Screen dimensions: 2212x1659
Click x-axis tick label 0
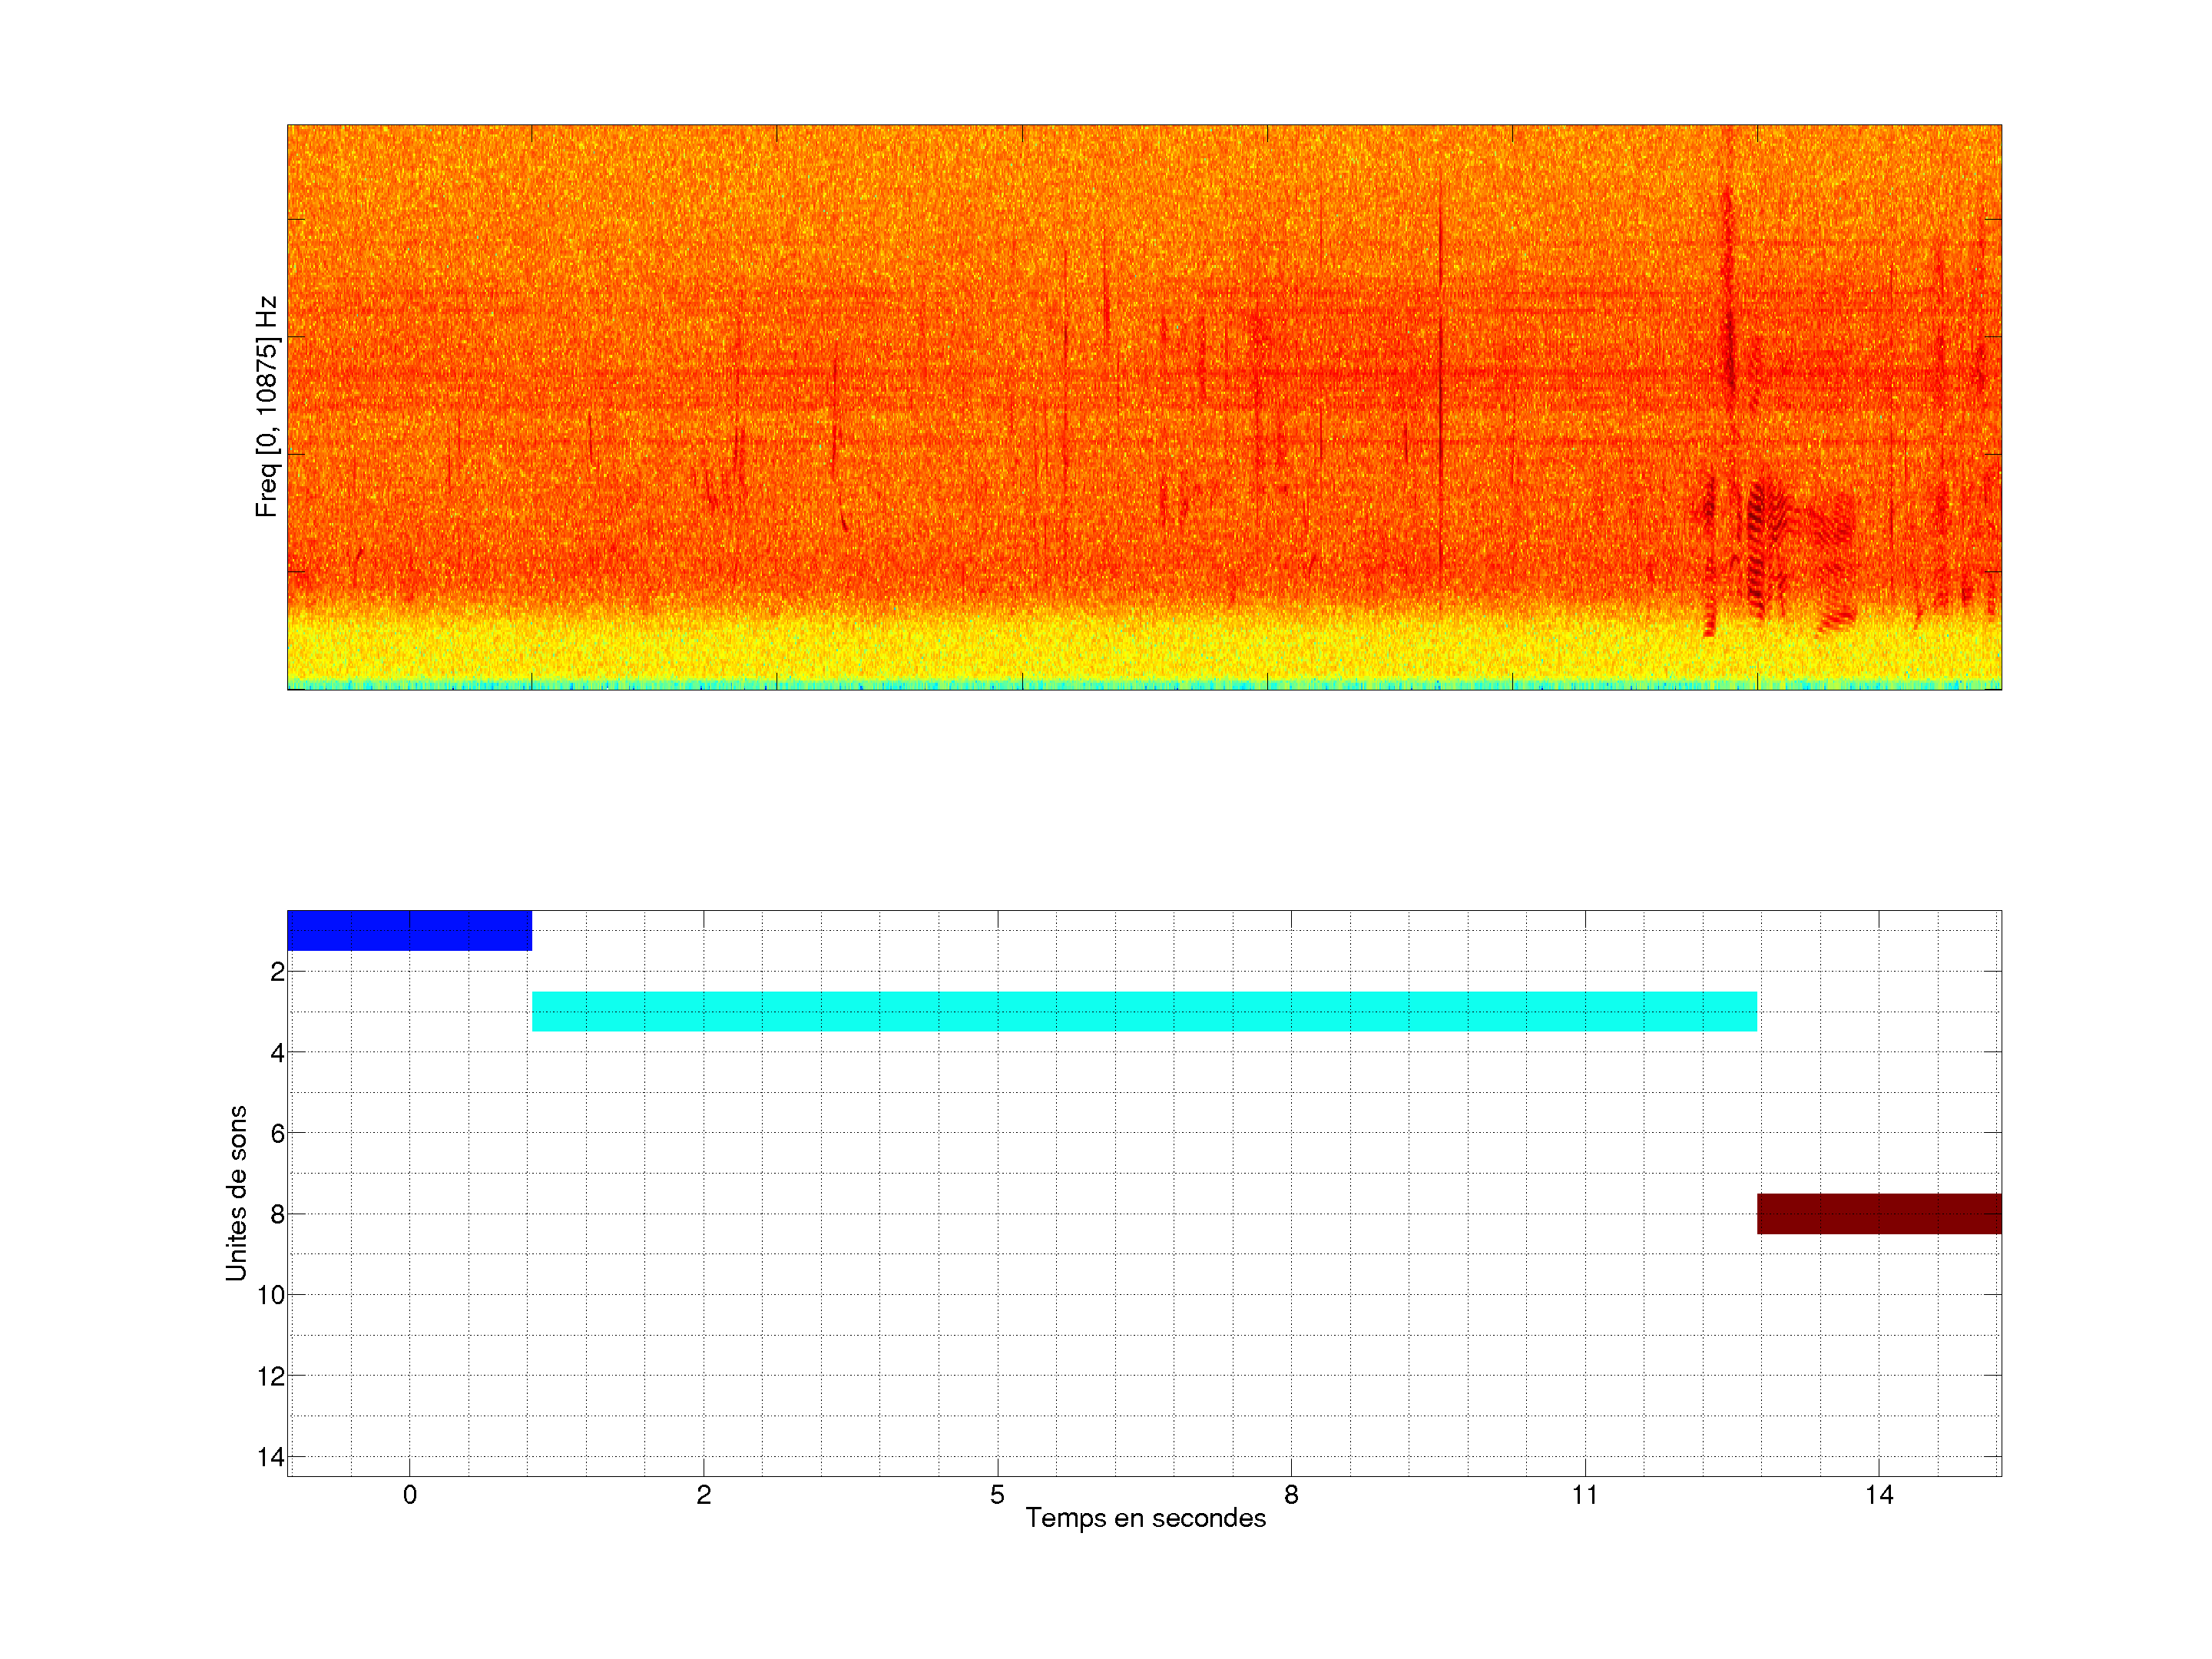point(410,1495)
